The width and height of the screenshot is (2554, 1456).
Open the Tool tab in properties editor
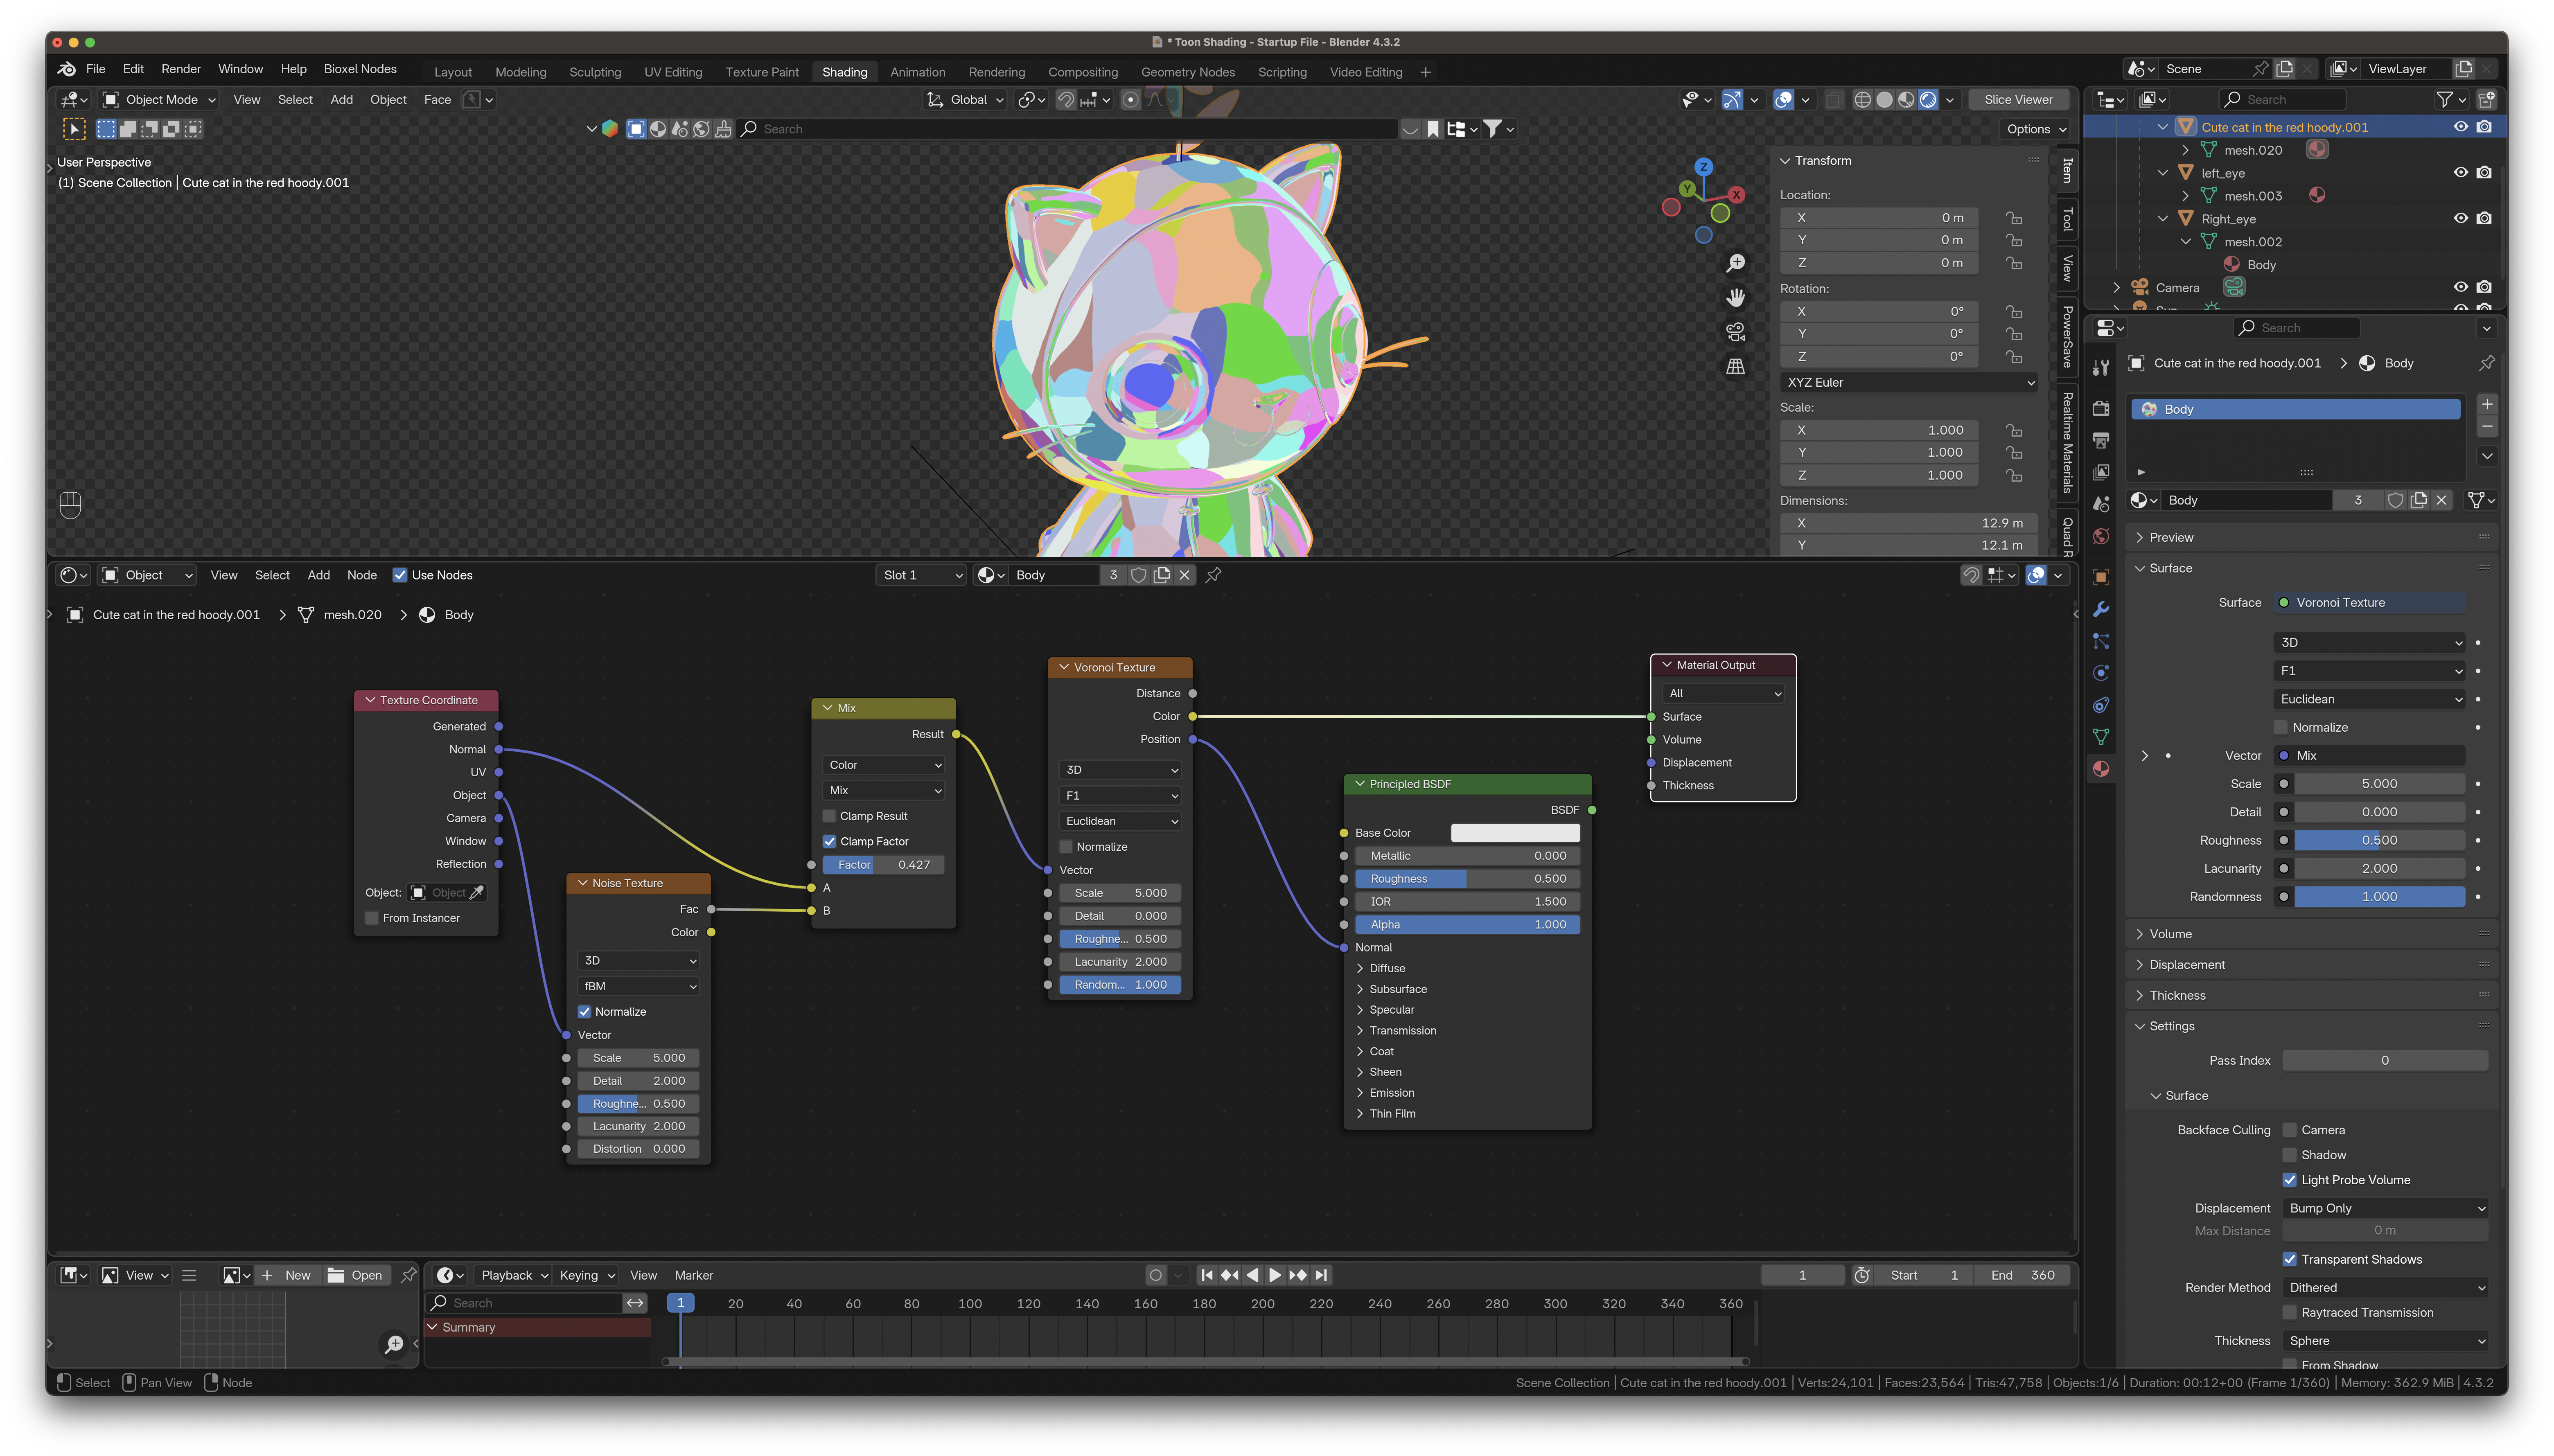(2101, 367)
